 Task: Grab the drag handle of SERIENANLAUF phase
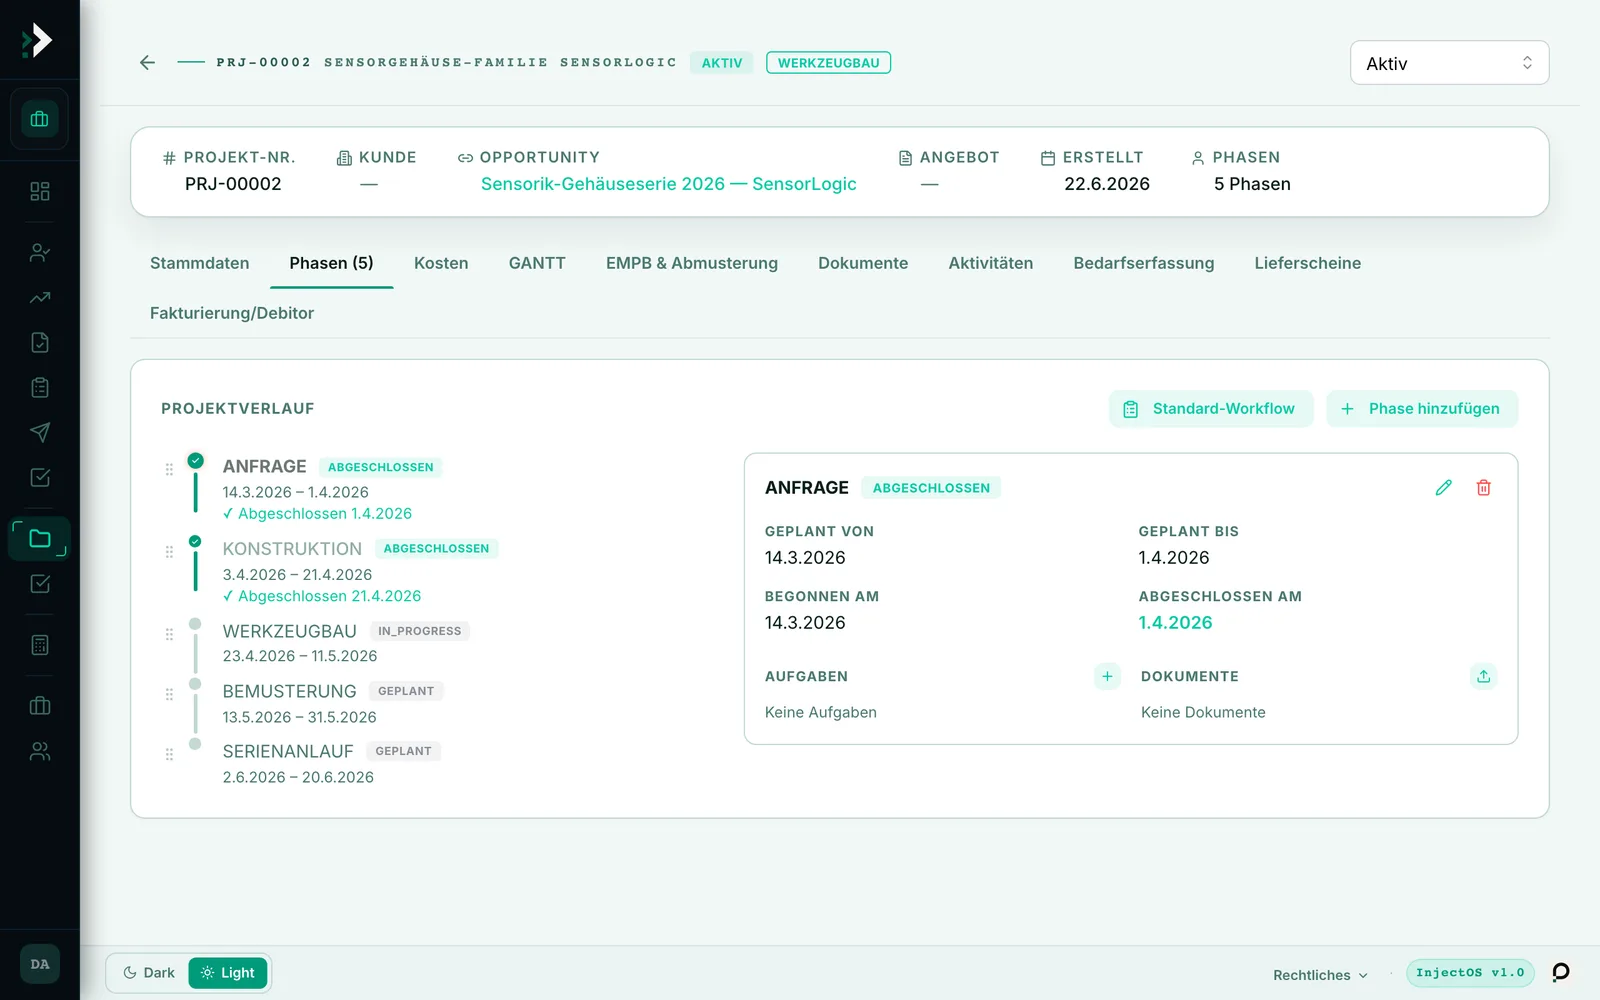pos(169,754)
